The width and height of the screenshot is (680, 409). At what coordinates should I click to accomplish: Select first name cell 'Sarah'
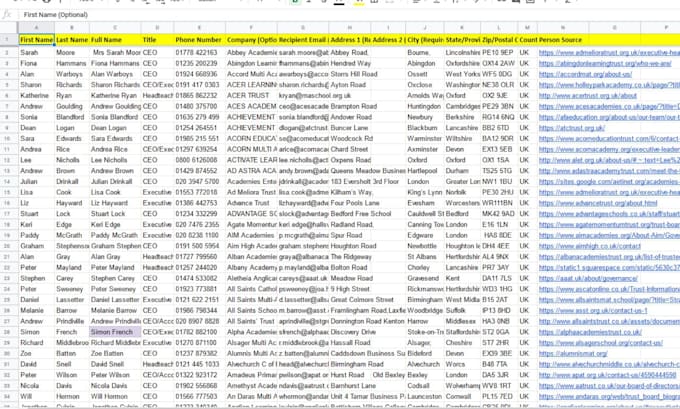point(36,52)
